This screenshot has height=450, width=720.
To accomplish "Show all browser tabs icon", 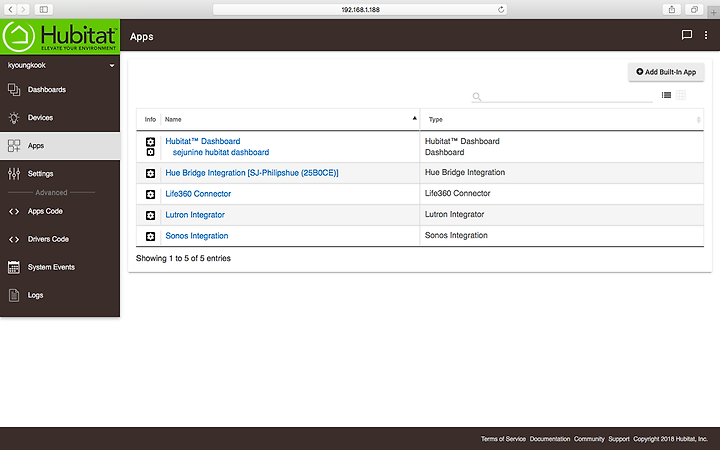I will 694,9.
